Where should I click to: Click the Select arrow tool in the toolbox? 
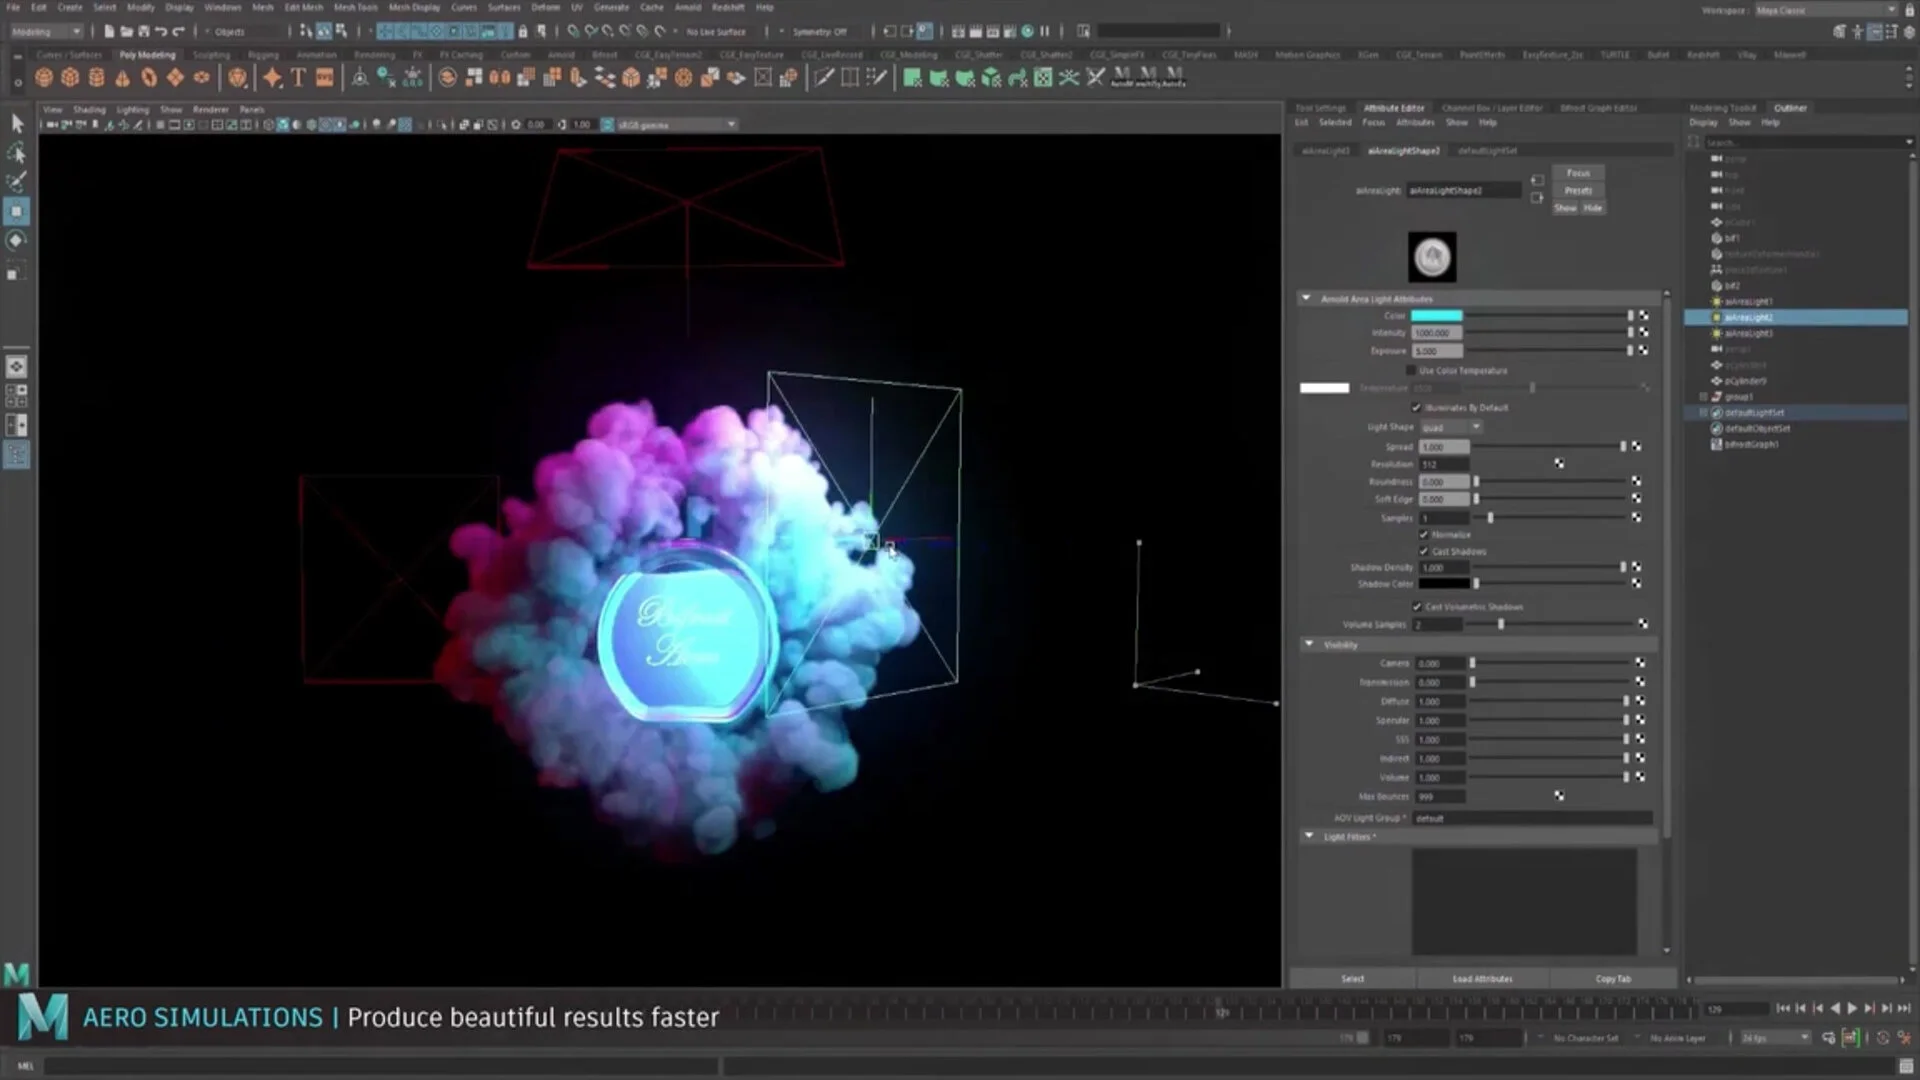(x=16, y=123)
